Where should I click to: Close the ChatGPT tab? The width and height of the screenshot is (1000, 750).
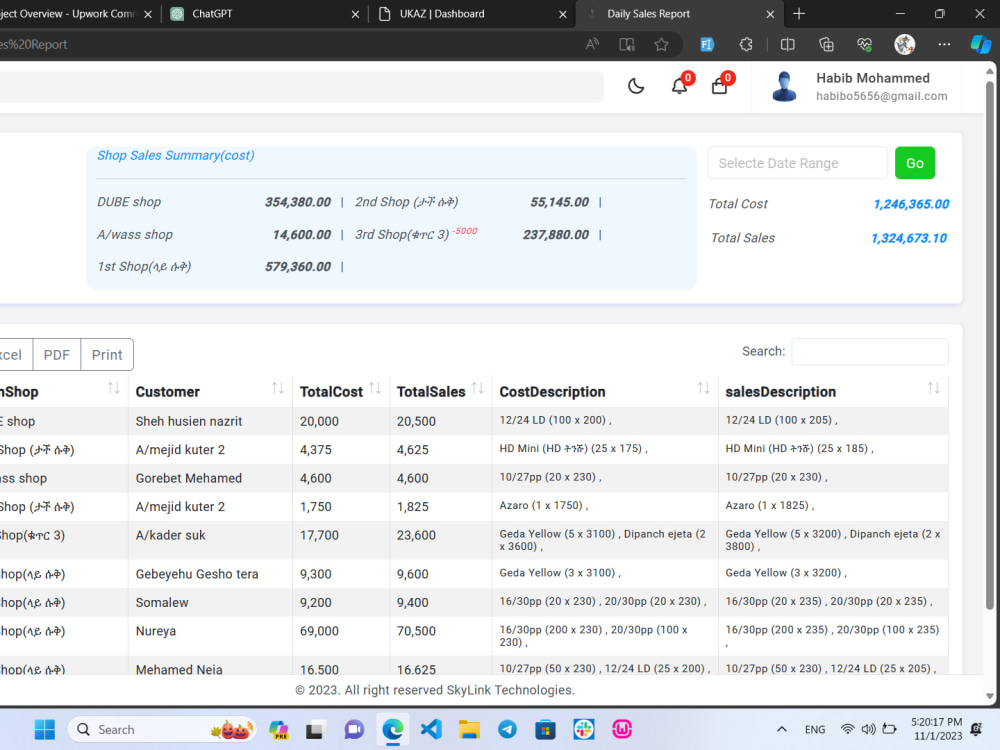pyautogui.click(x=355, y=14)
